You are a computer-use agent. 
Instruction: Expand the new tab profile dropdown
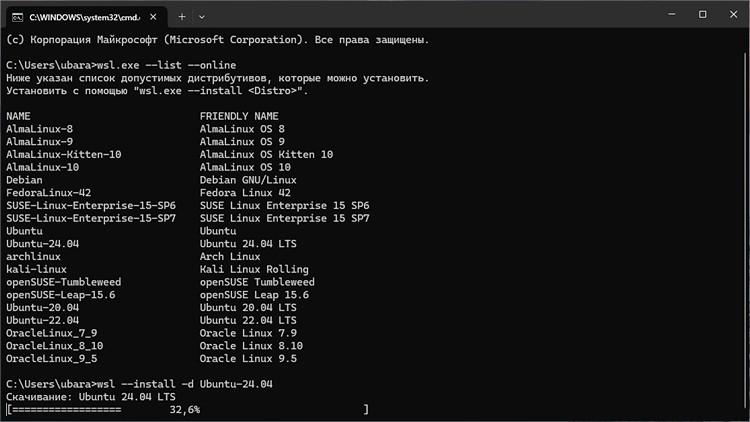(204, 16)
